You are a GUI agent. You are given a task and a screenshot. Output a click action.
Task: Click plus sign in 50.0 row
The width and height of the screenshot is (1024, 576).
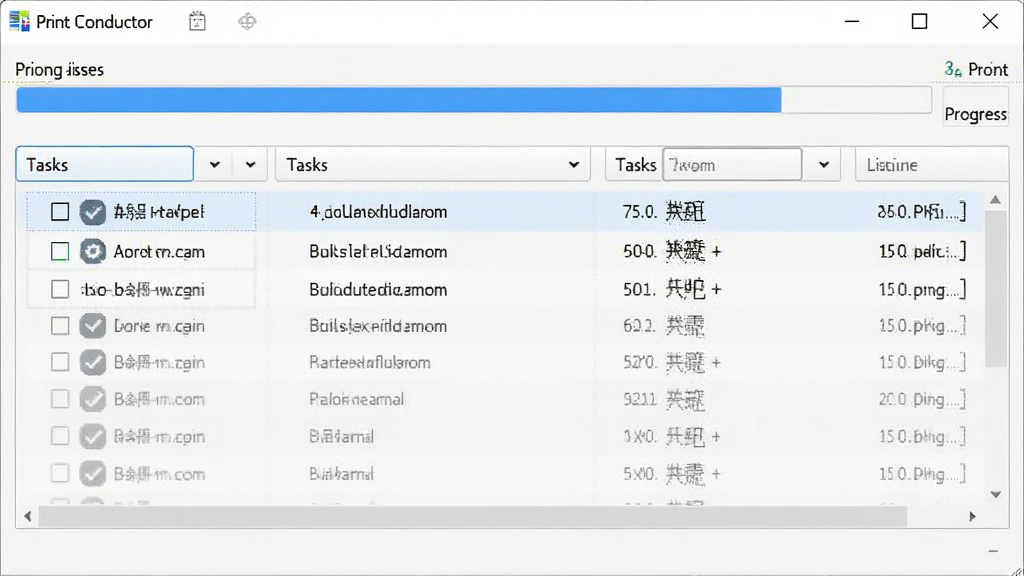coord(716,252)
